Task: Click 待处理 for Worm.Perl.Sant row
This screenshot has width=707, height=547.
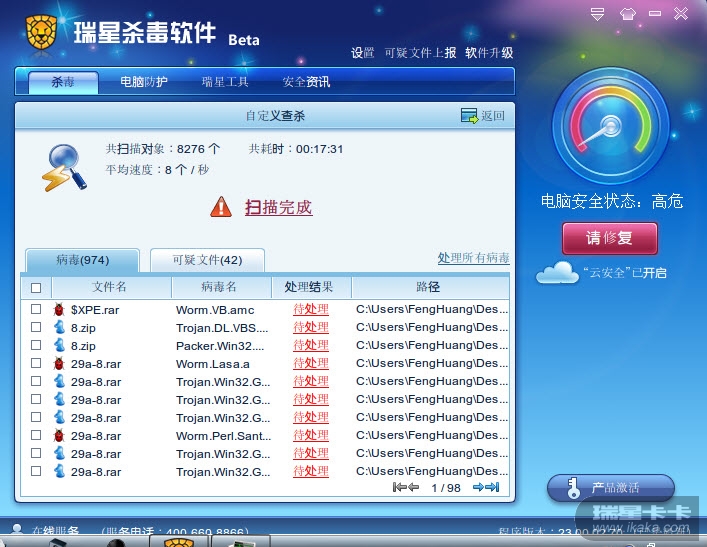Action: click(311, 436)
